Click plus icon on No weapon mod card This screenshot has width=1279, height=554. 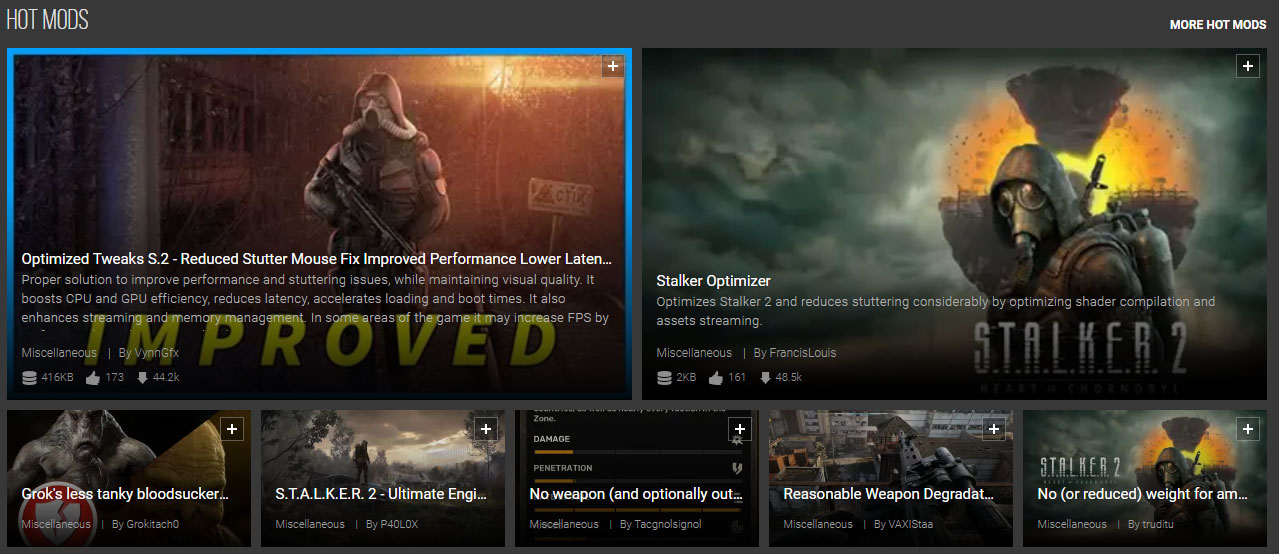(739, 428)
